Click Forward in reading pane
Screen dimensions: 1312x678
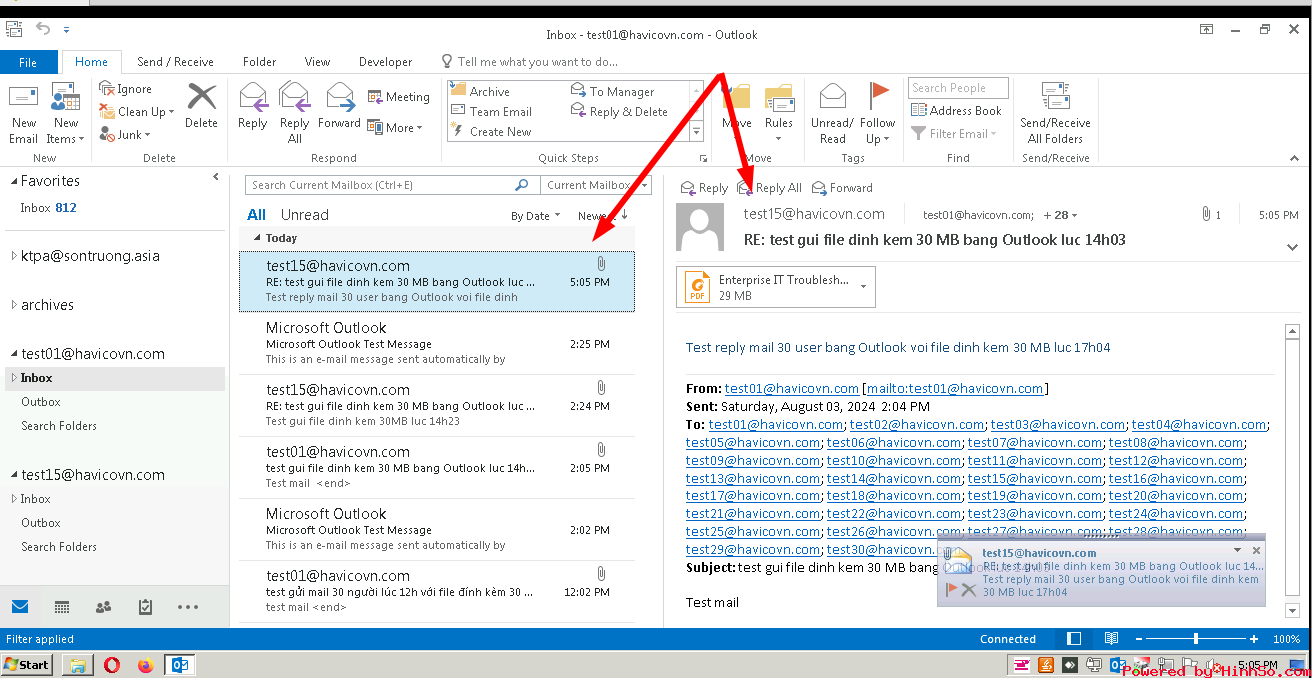pyautogui.click(x=842, y=188)
